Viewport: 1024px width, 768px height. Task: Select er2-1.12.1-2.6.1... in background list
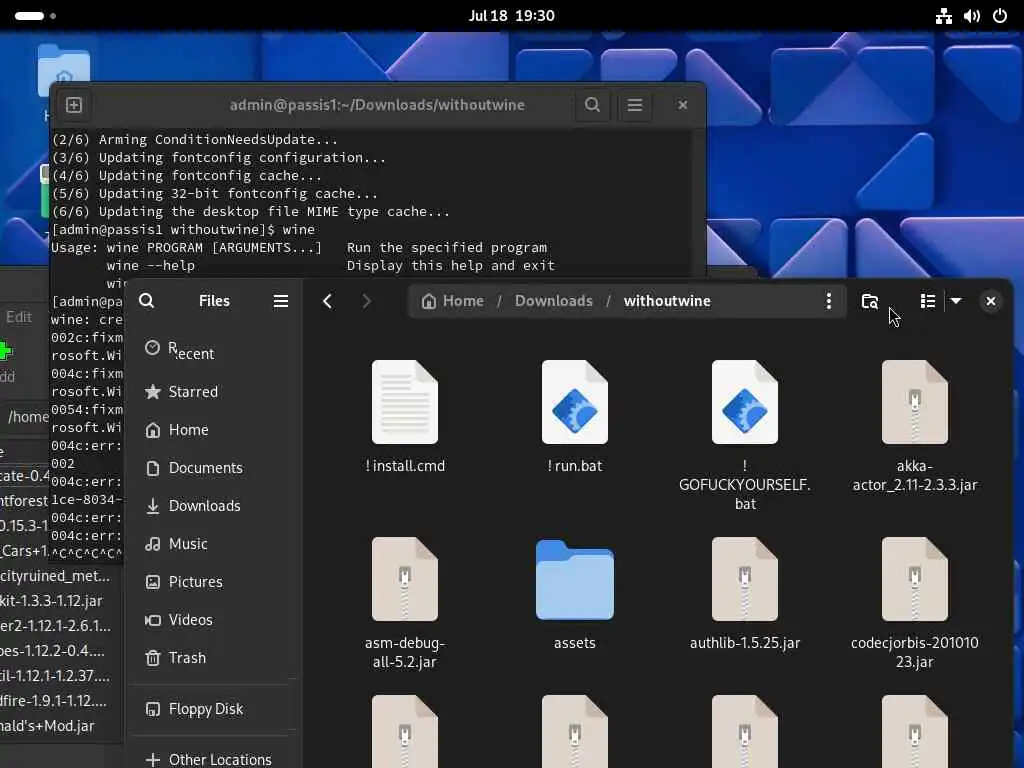pyautogui.click(x=56, y=626)
